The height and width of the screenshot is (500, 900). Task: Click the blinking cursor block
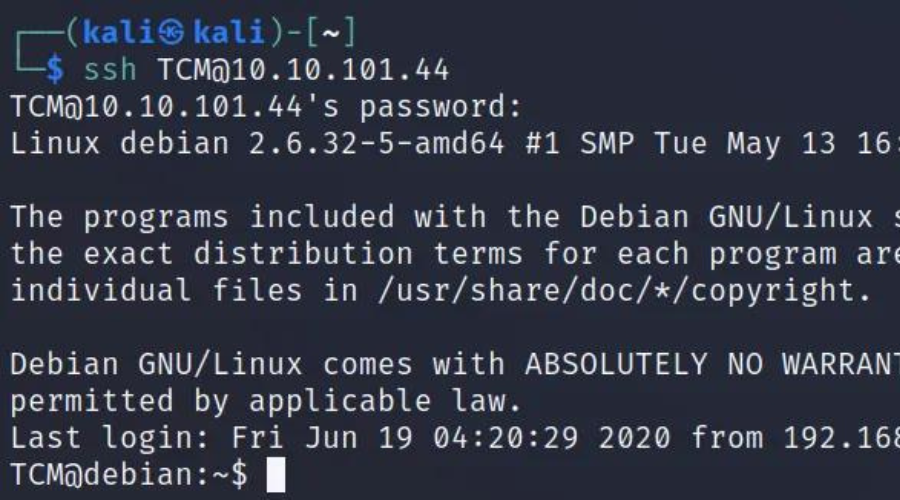click(x=276, y=475)
